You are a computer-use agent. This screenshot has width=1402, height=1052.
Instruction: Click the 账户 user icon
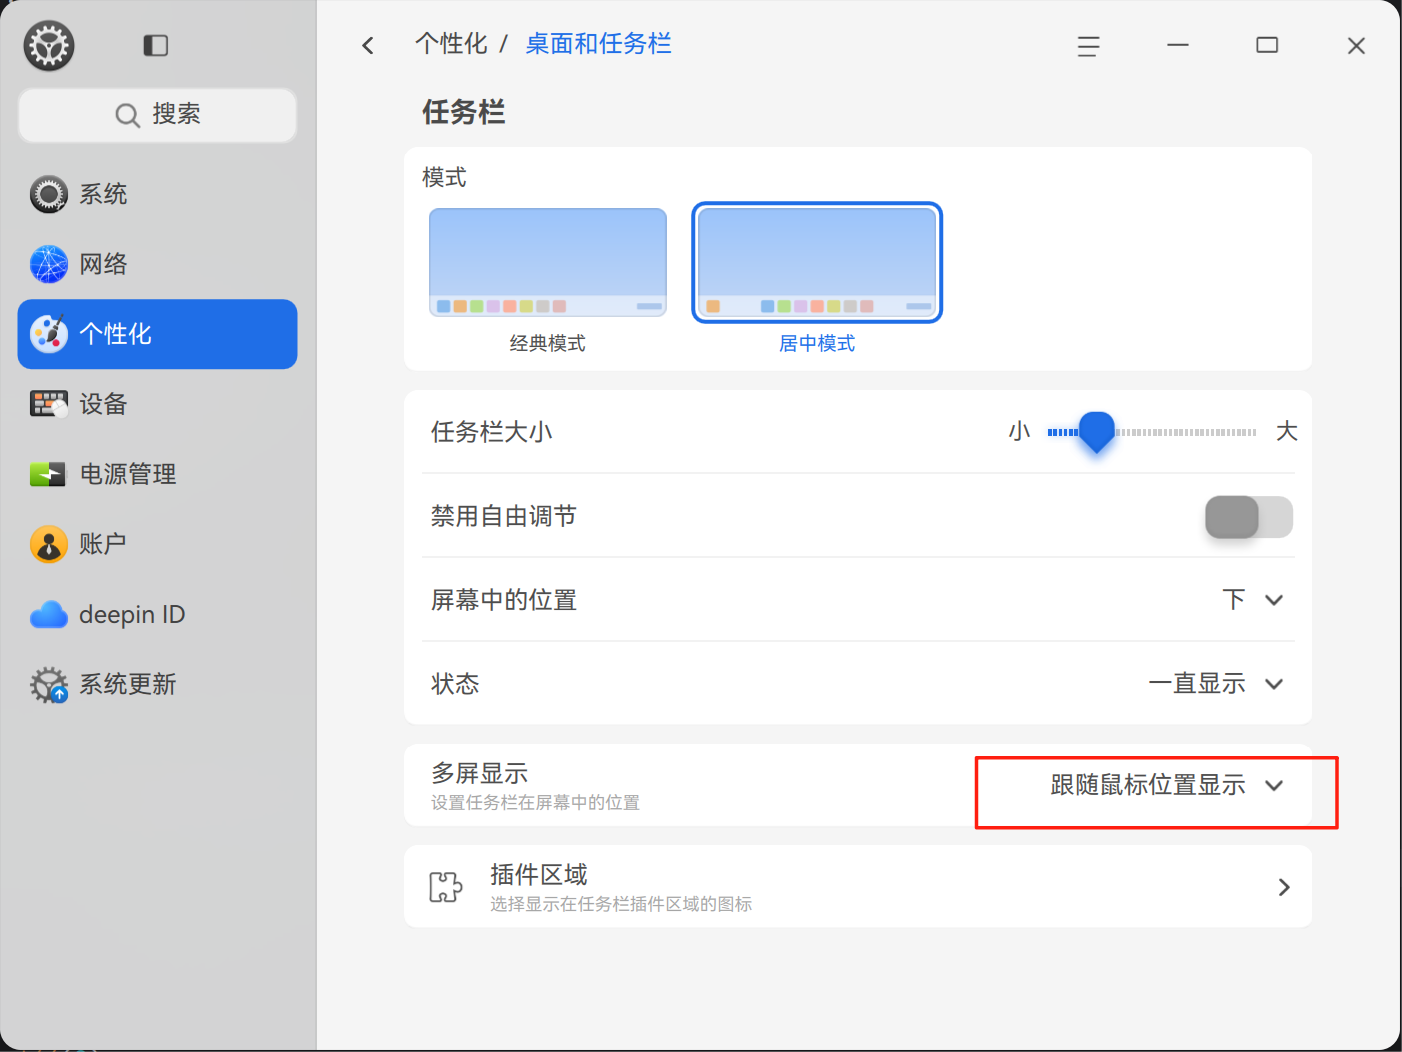pos(49,544)
